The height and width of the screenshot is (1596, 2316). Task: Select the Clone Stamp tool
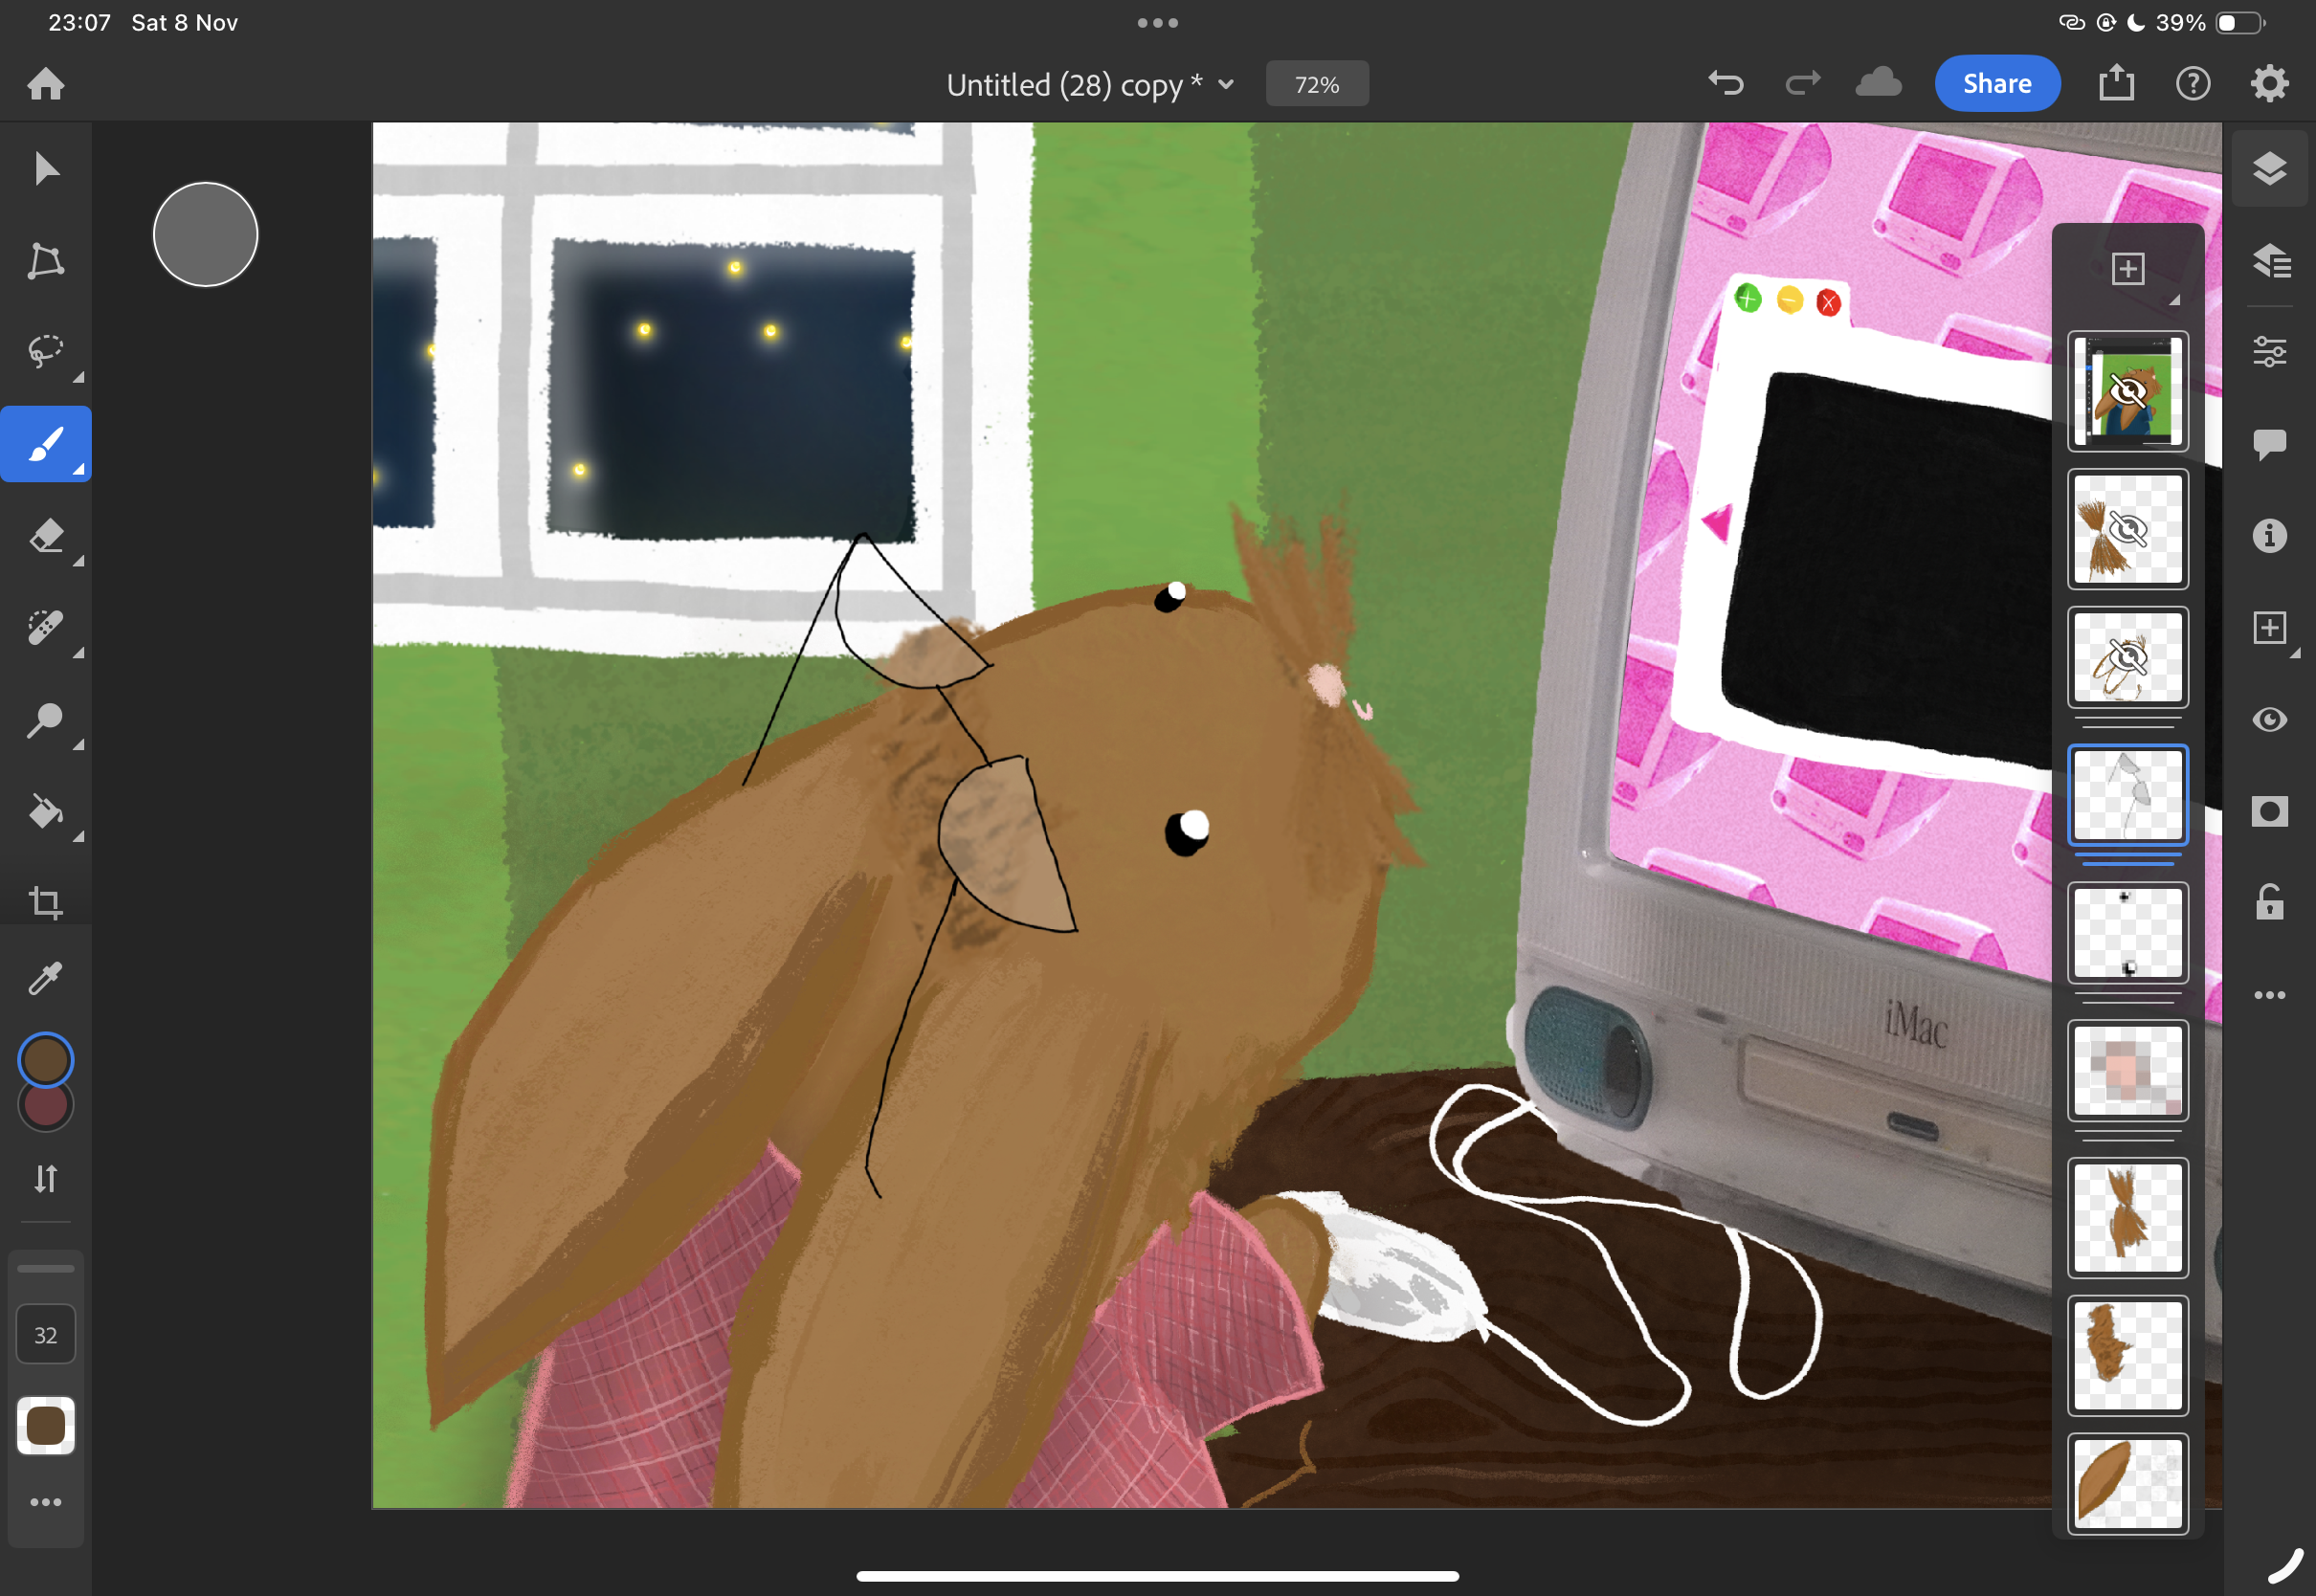pos(46,720)
